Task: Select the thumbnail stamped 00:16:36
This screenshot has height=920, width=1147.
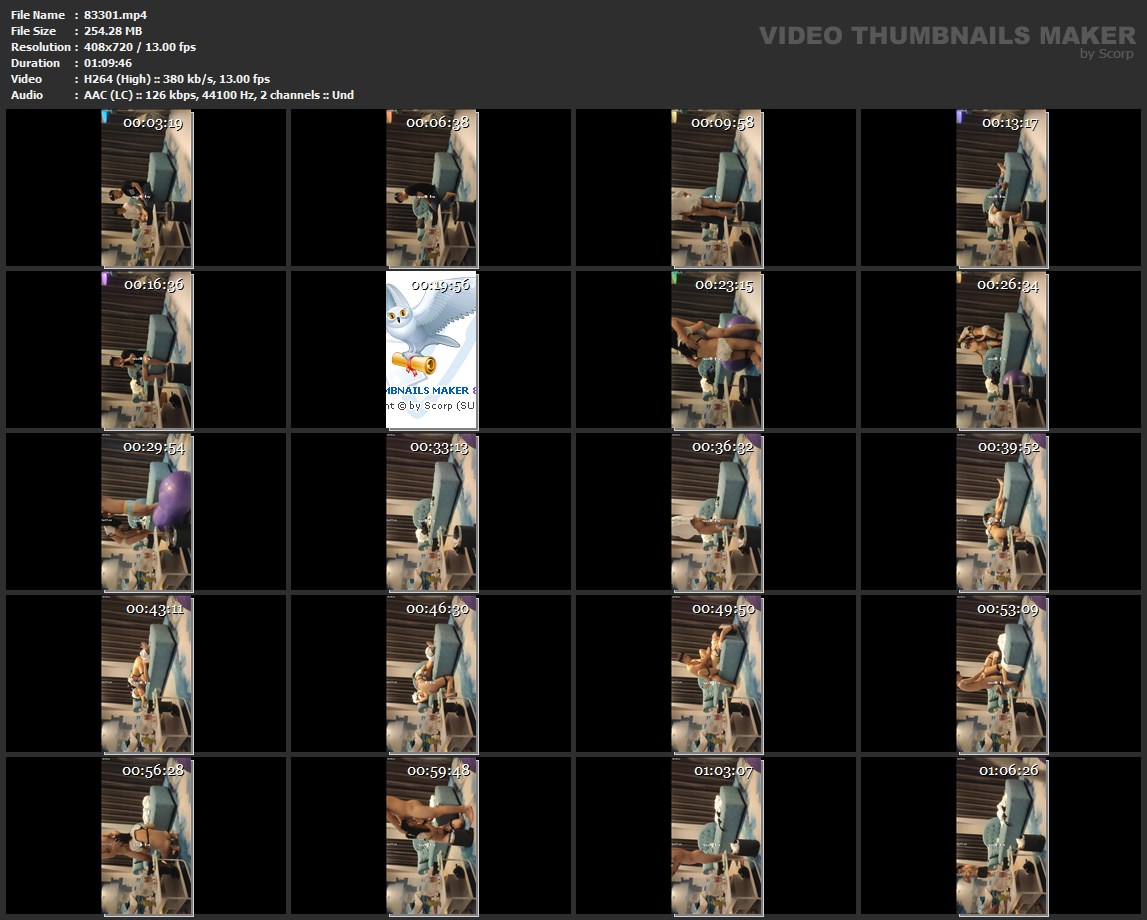Action: coord(147,350)
